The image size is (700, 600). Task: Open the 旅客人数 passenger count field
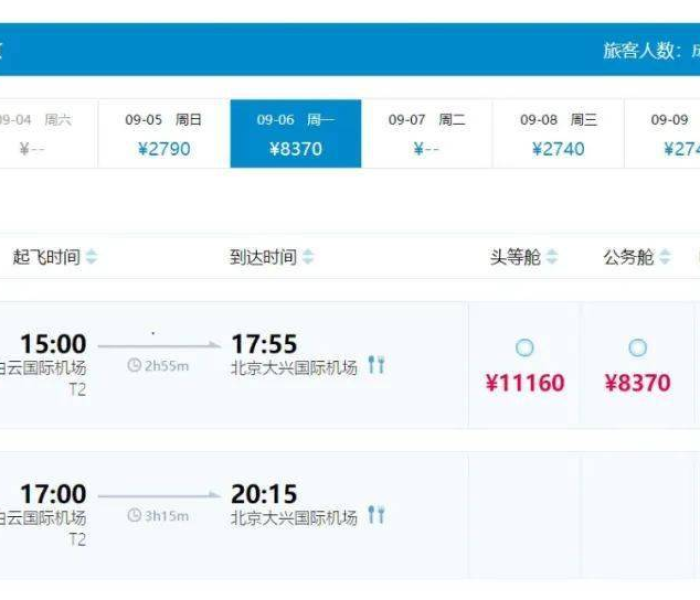pyautogui.click(x=650, y=50)
